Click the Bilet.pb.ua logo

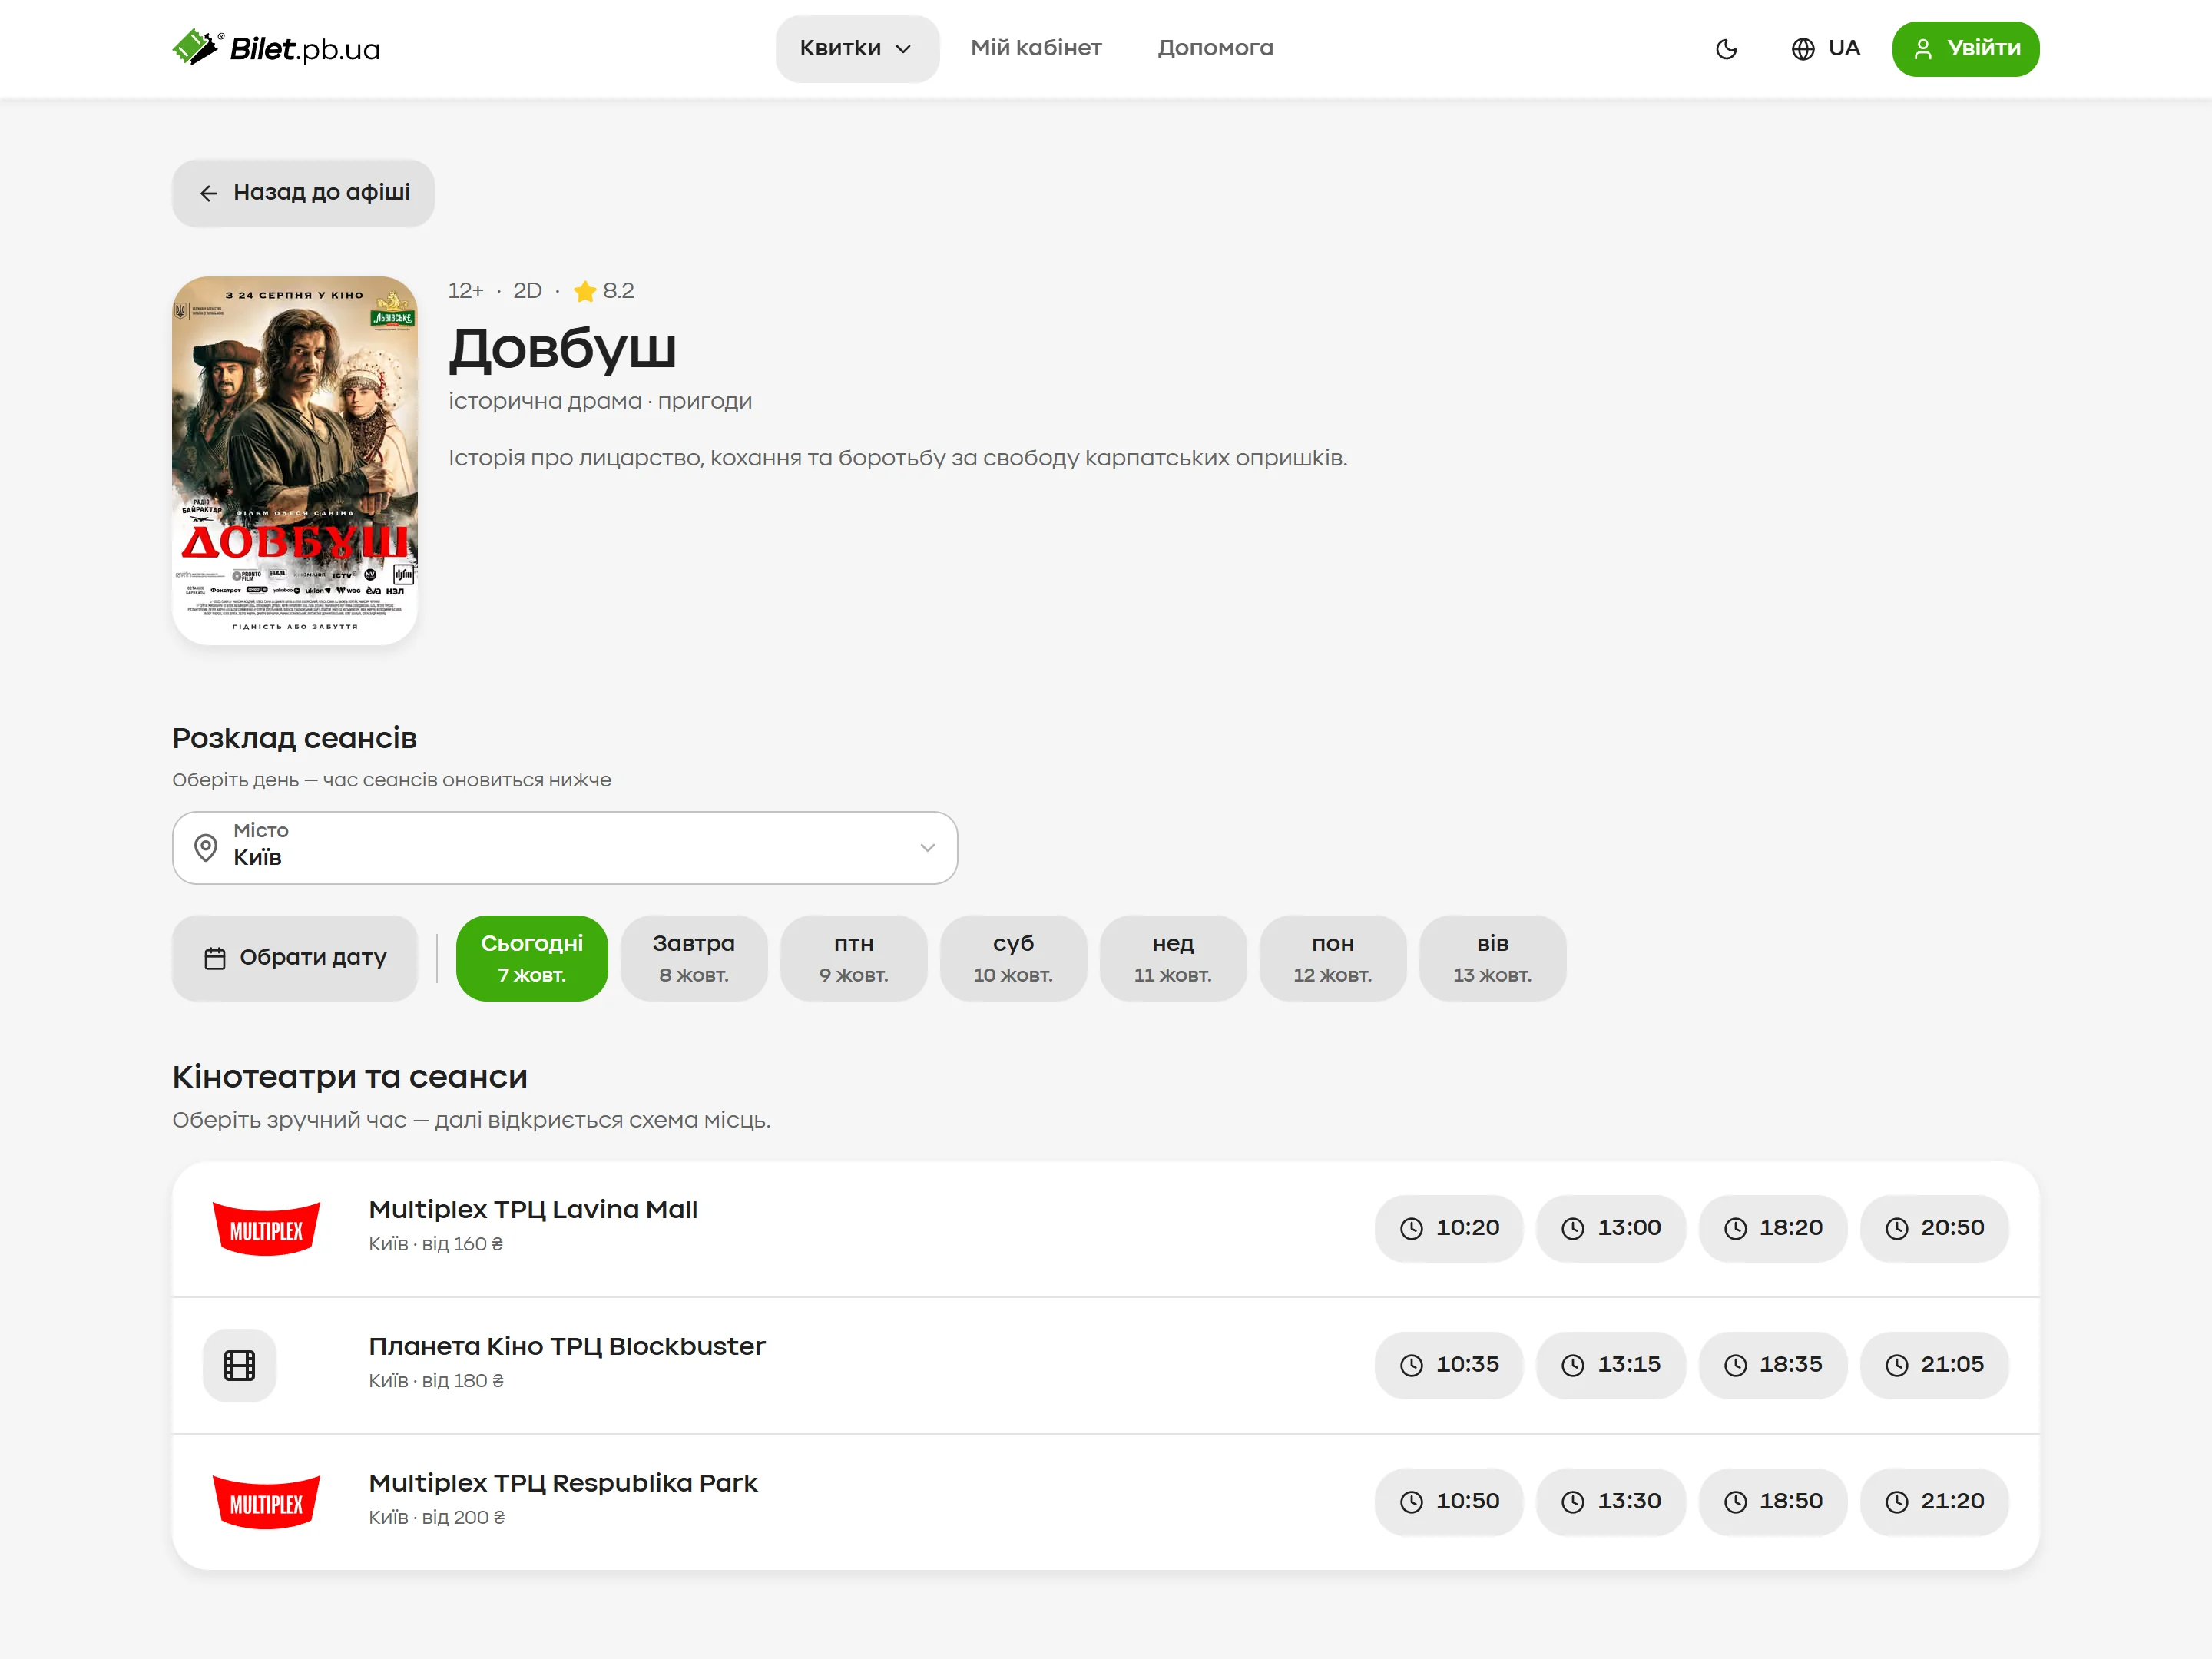pyautogui.click(x=276, y=48)
